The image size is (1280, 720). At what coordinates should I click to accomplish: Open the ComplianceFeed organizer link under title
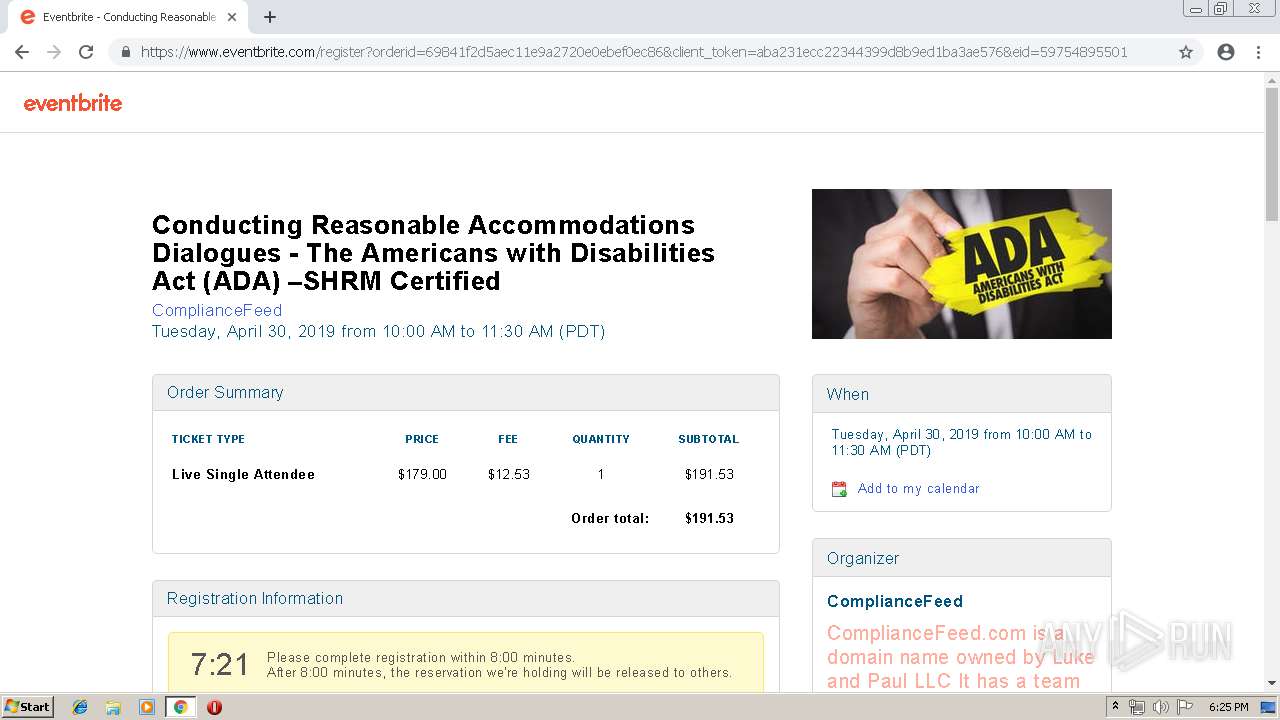pos(217,310)
